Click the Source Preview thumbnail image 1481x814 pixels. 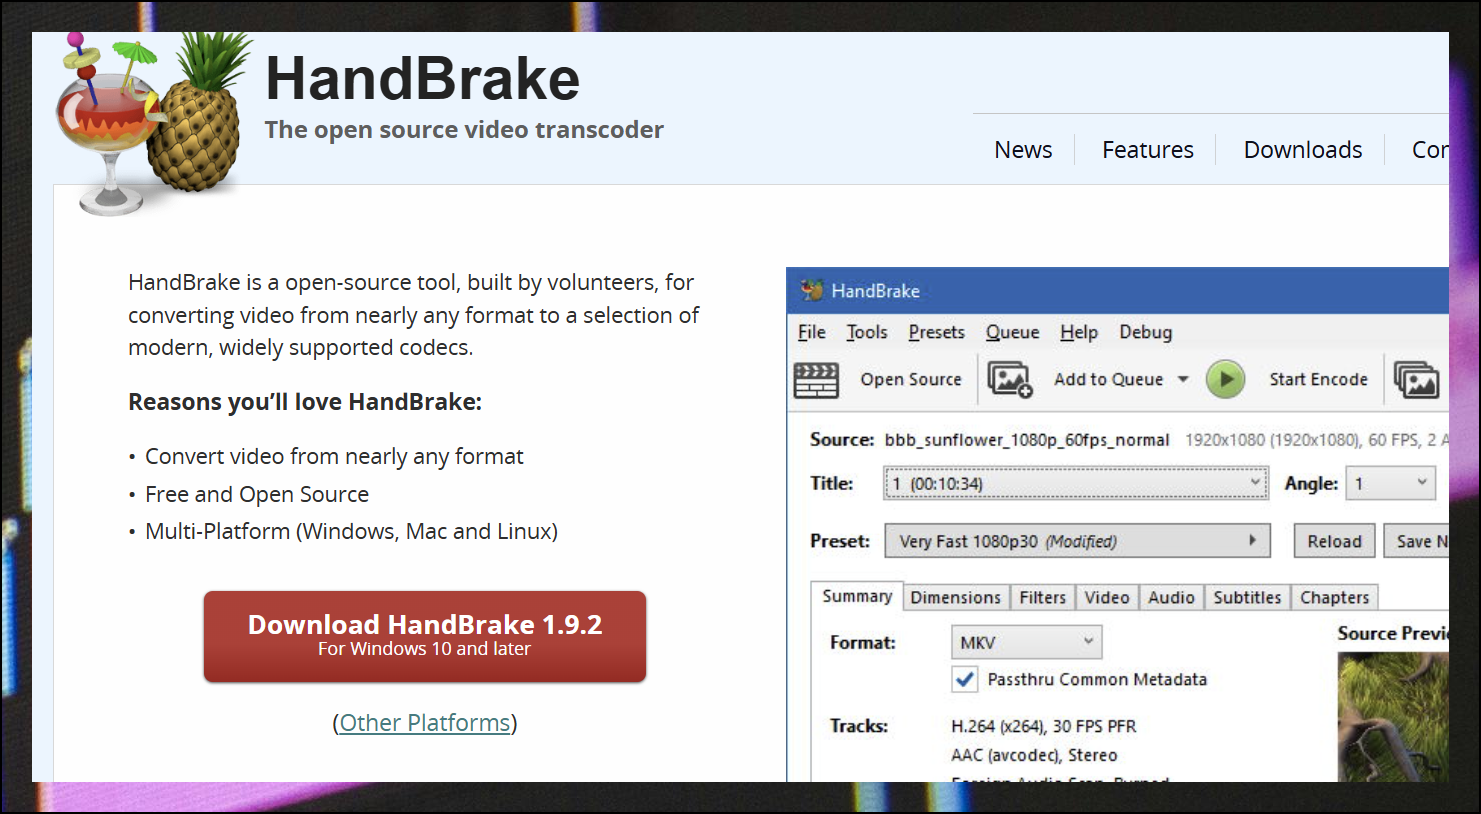pyautogui.click(x=1393, y=717)
